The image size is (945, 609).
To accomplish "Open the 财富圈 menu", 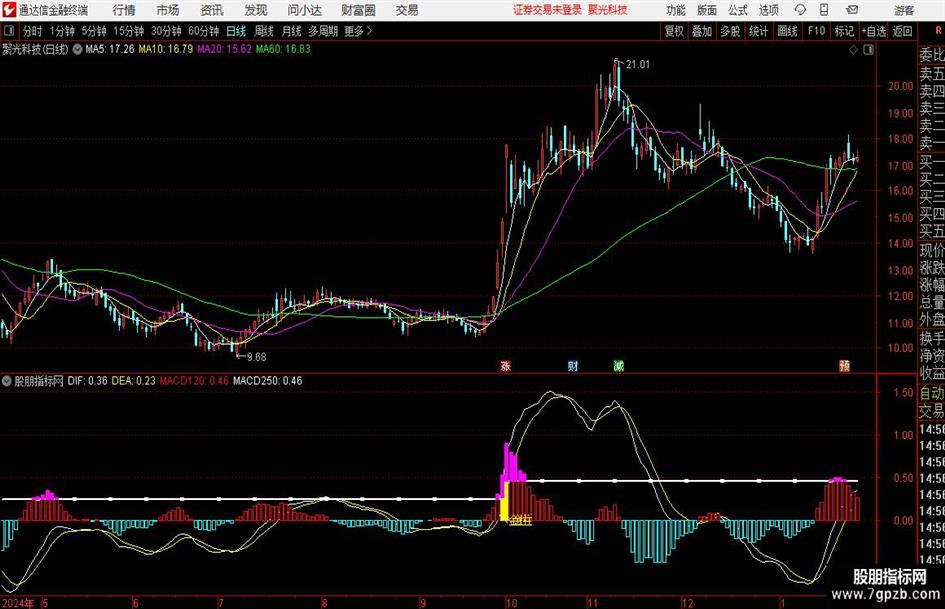I will (x=358, y=10).
